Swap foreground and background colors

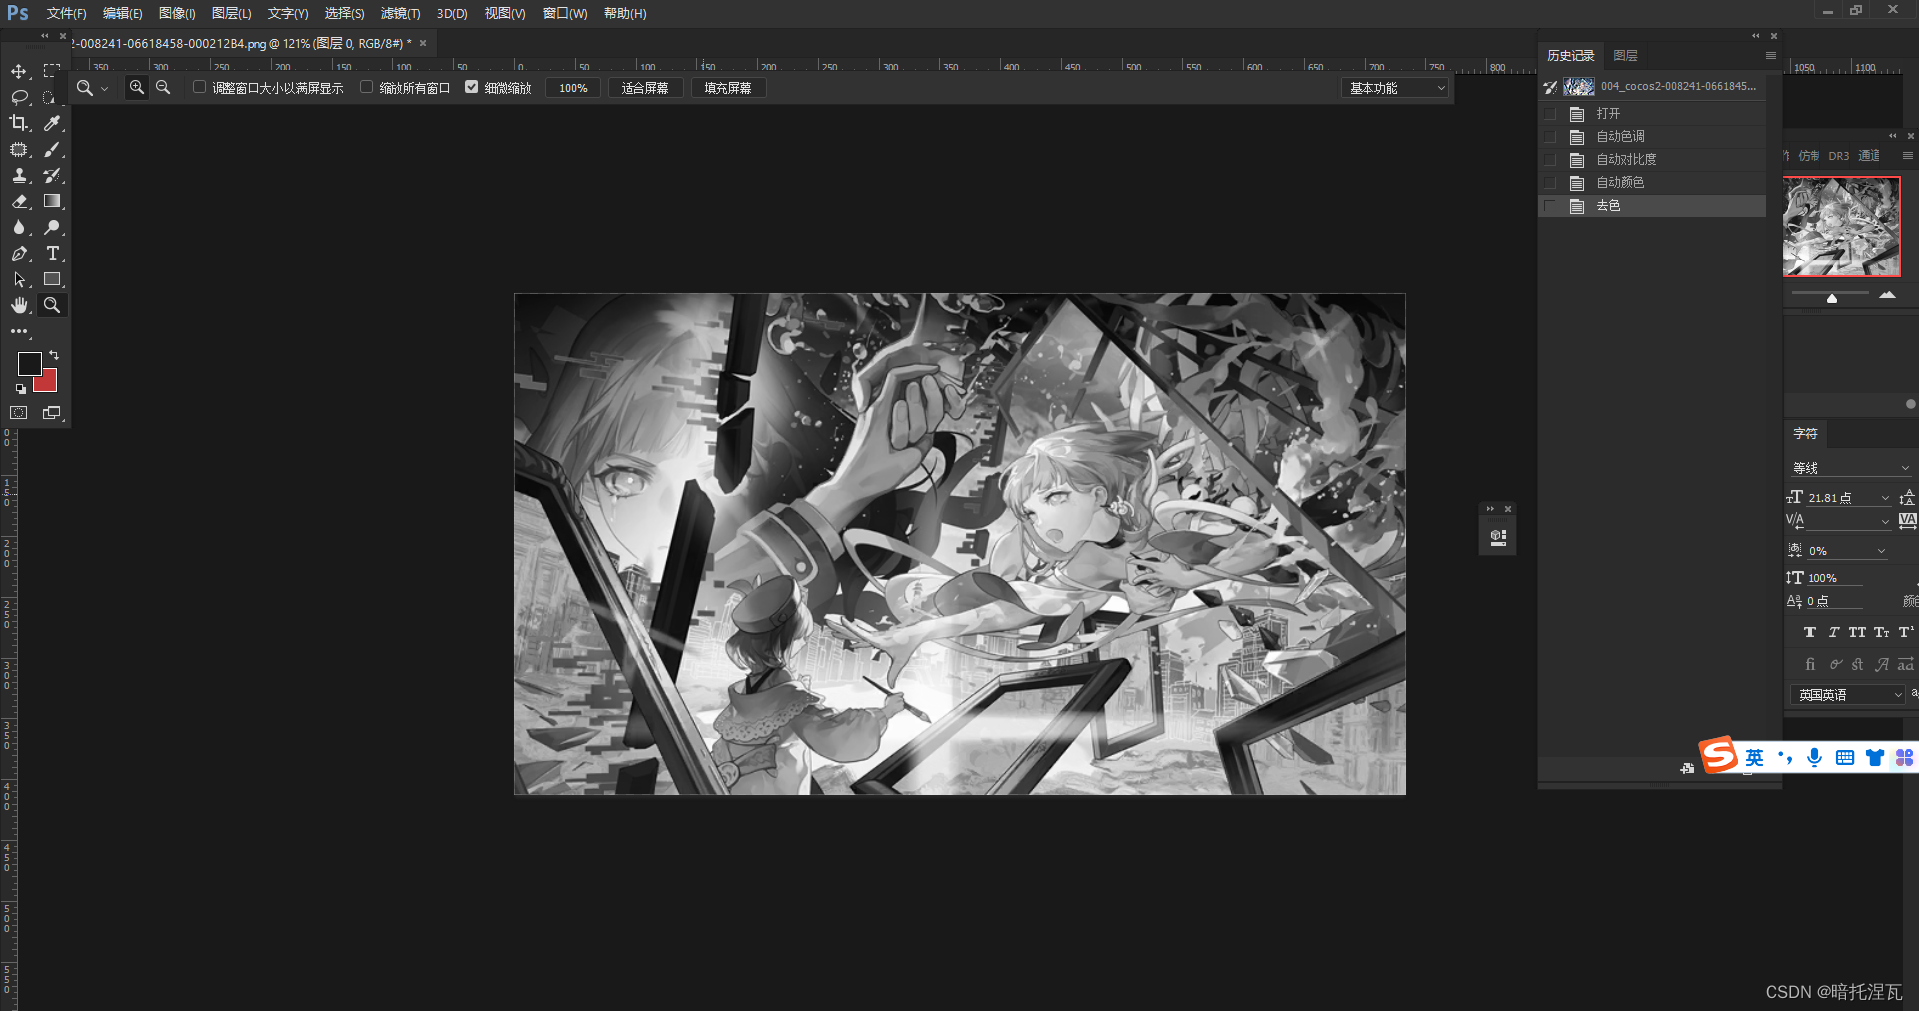coord(54,355)
